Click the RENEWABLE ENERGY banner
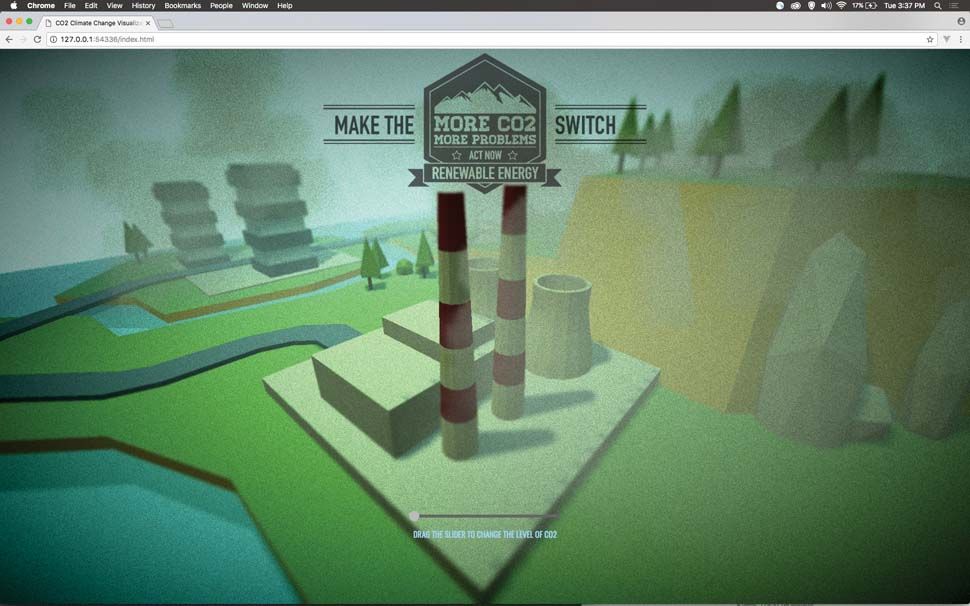The image size is (970, 606). [486, 173]
